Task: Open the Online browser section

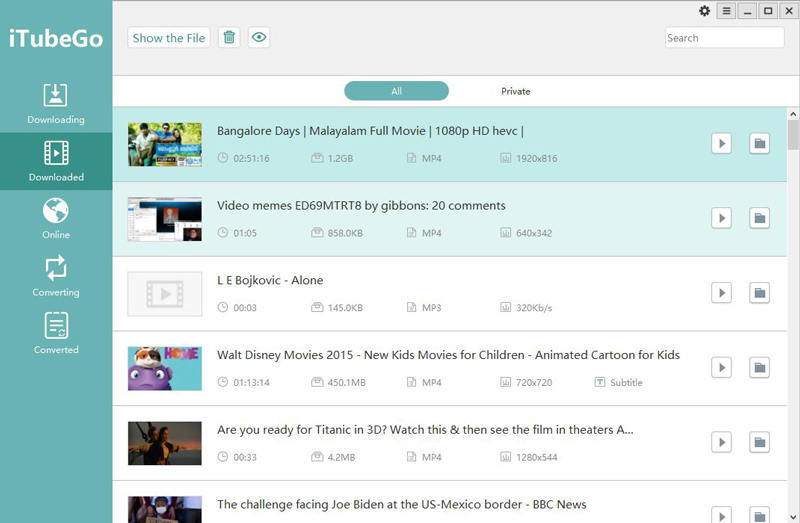Action: 56,218
